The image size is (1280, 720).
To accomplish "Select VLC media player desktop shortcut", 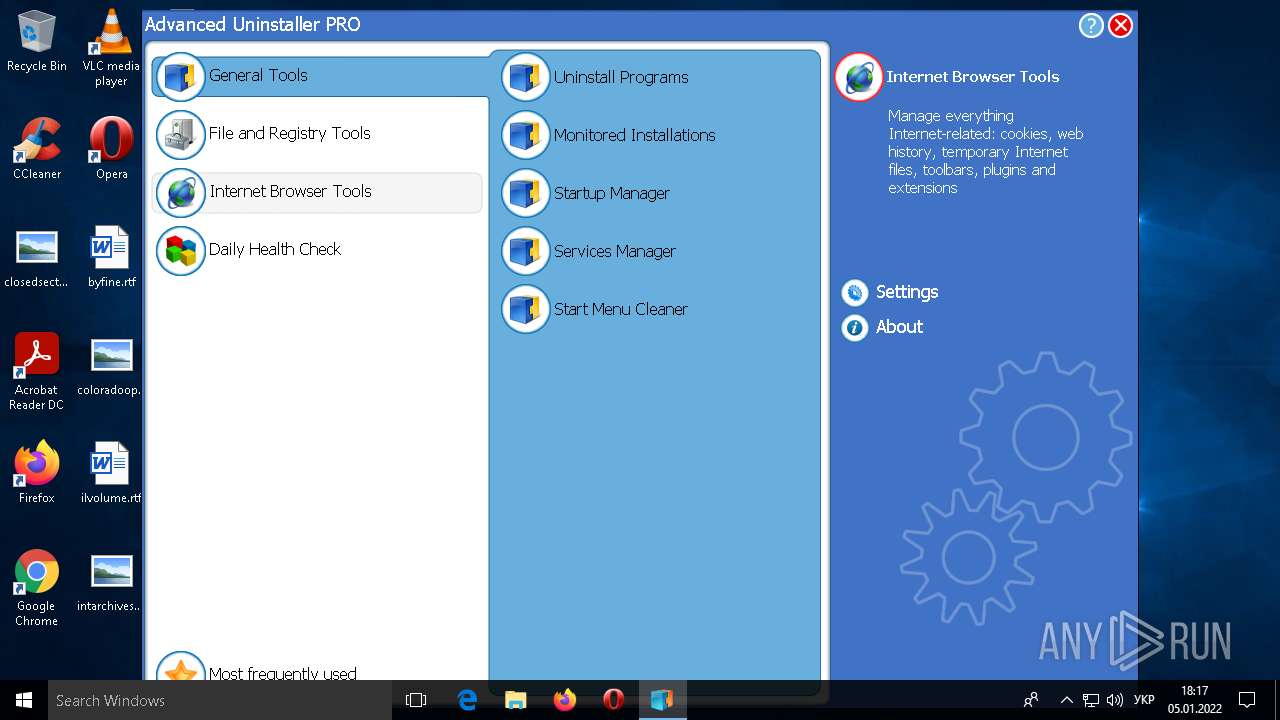I will (x=111, y=48).
